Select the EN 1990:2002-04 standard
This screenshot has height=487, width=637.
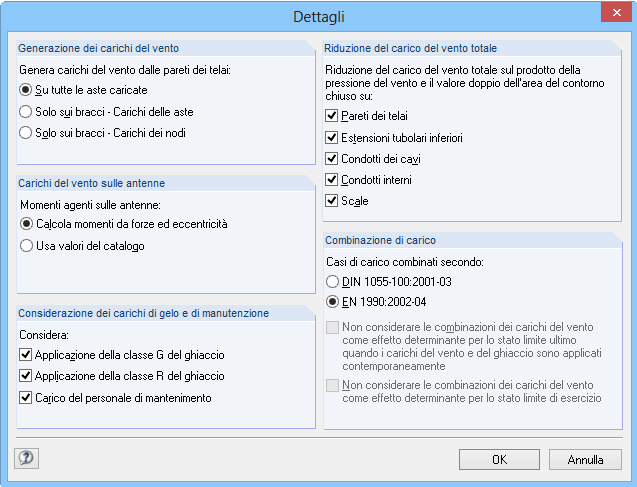coord(333,301)
